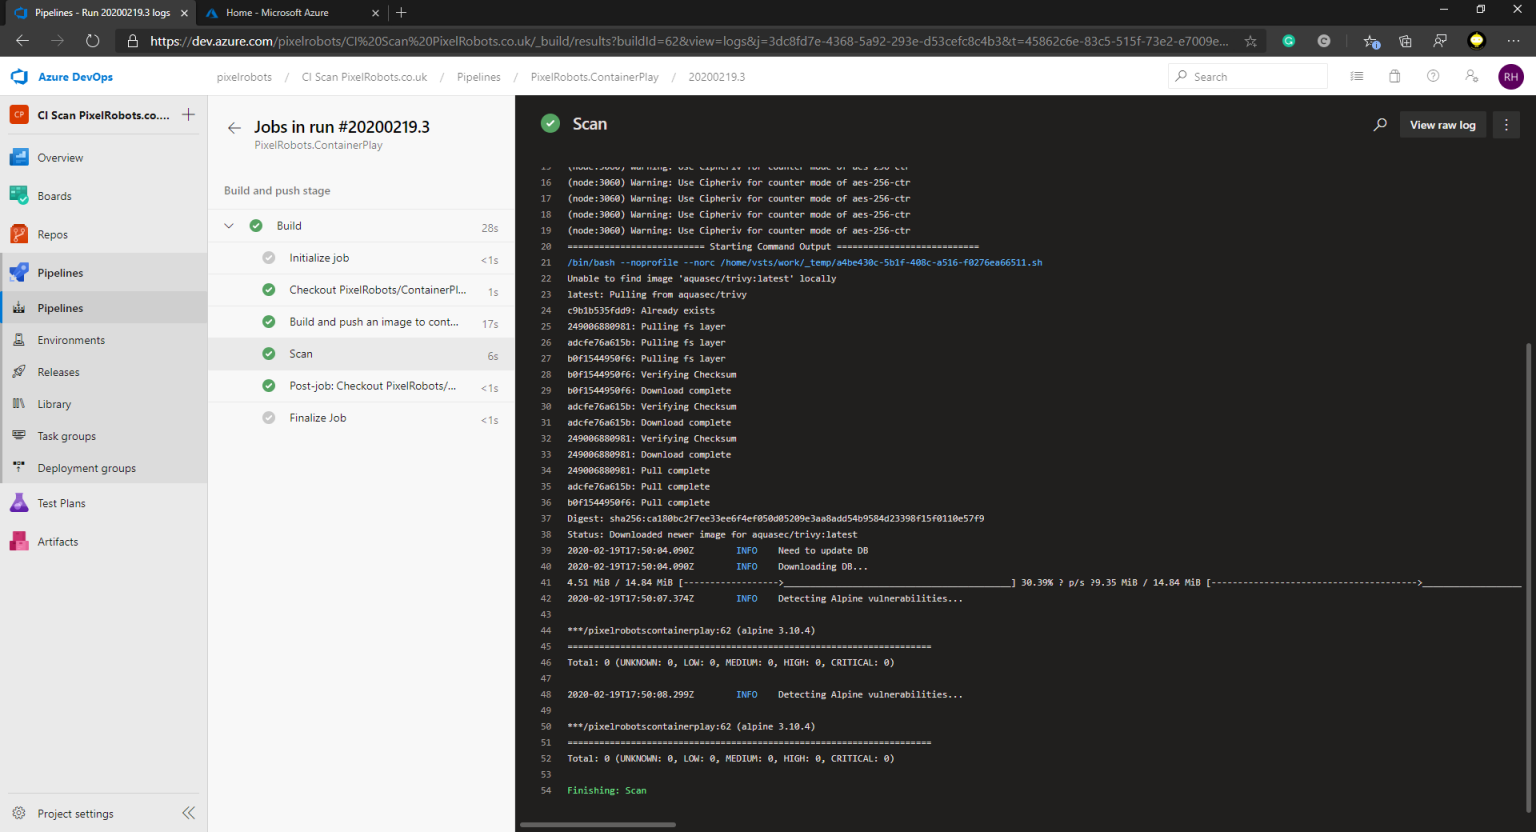Click the View raw log button
Viewport: 1536px width, 832px height.
[1442, 124]
